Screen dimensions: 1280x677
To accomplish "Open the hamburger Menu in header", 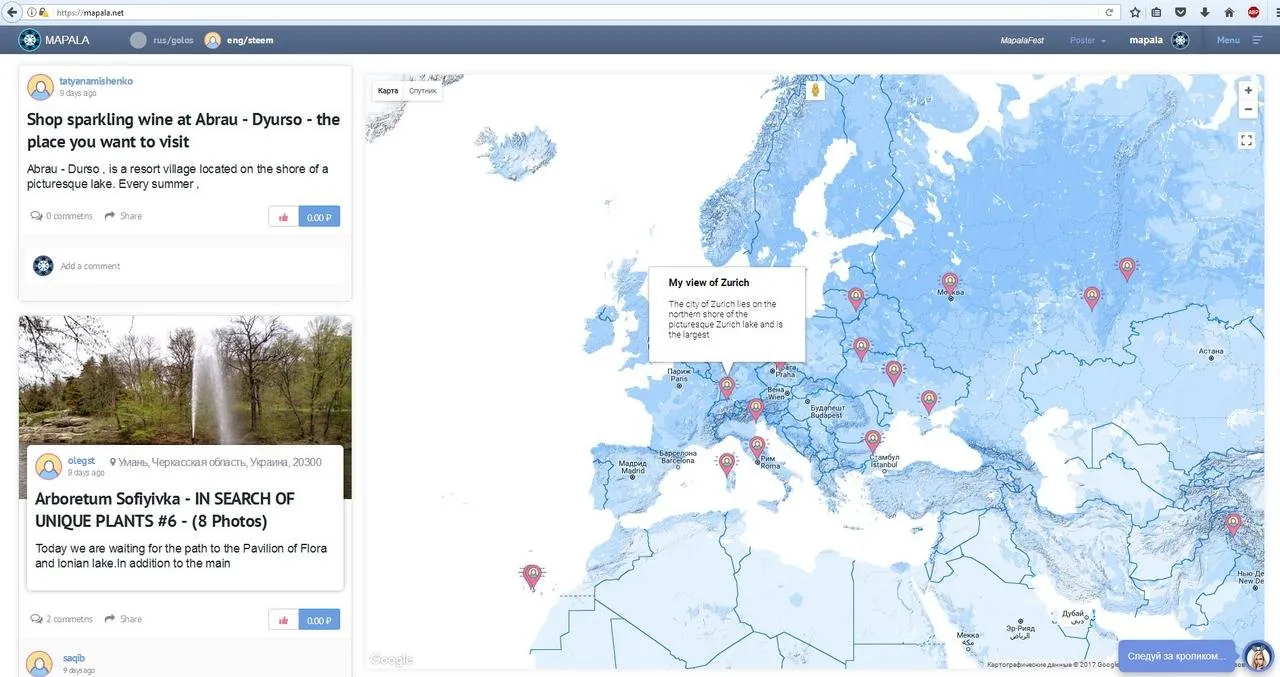I will pyautogui.click(x=1240, y=40).
